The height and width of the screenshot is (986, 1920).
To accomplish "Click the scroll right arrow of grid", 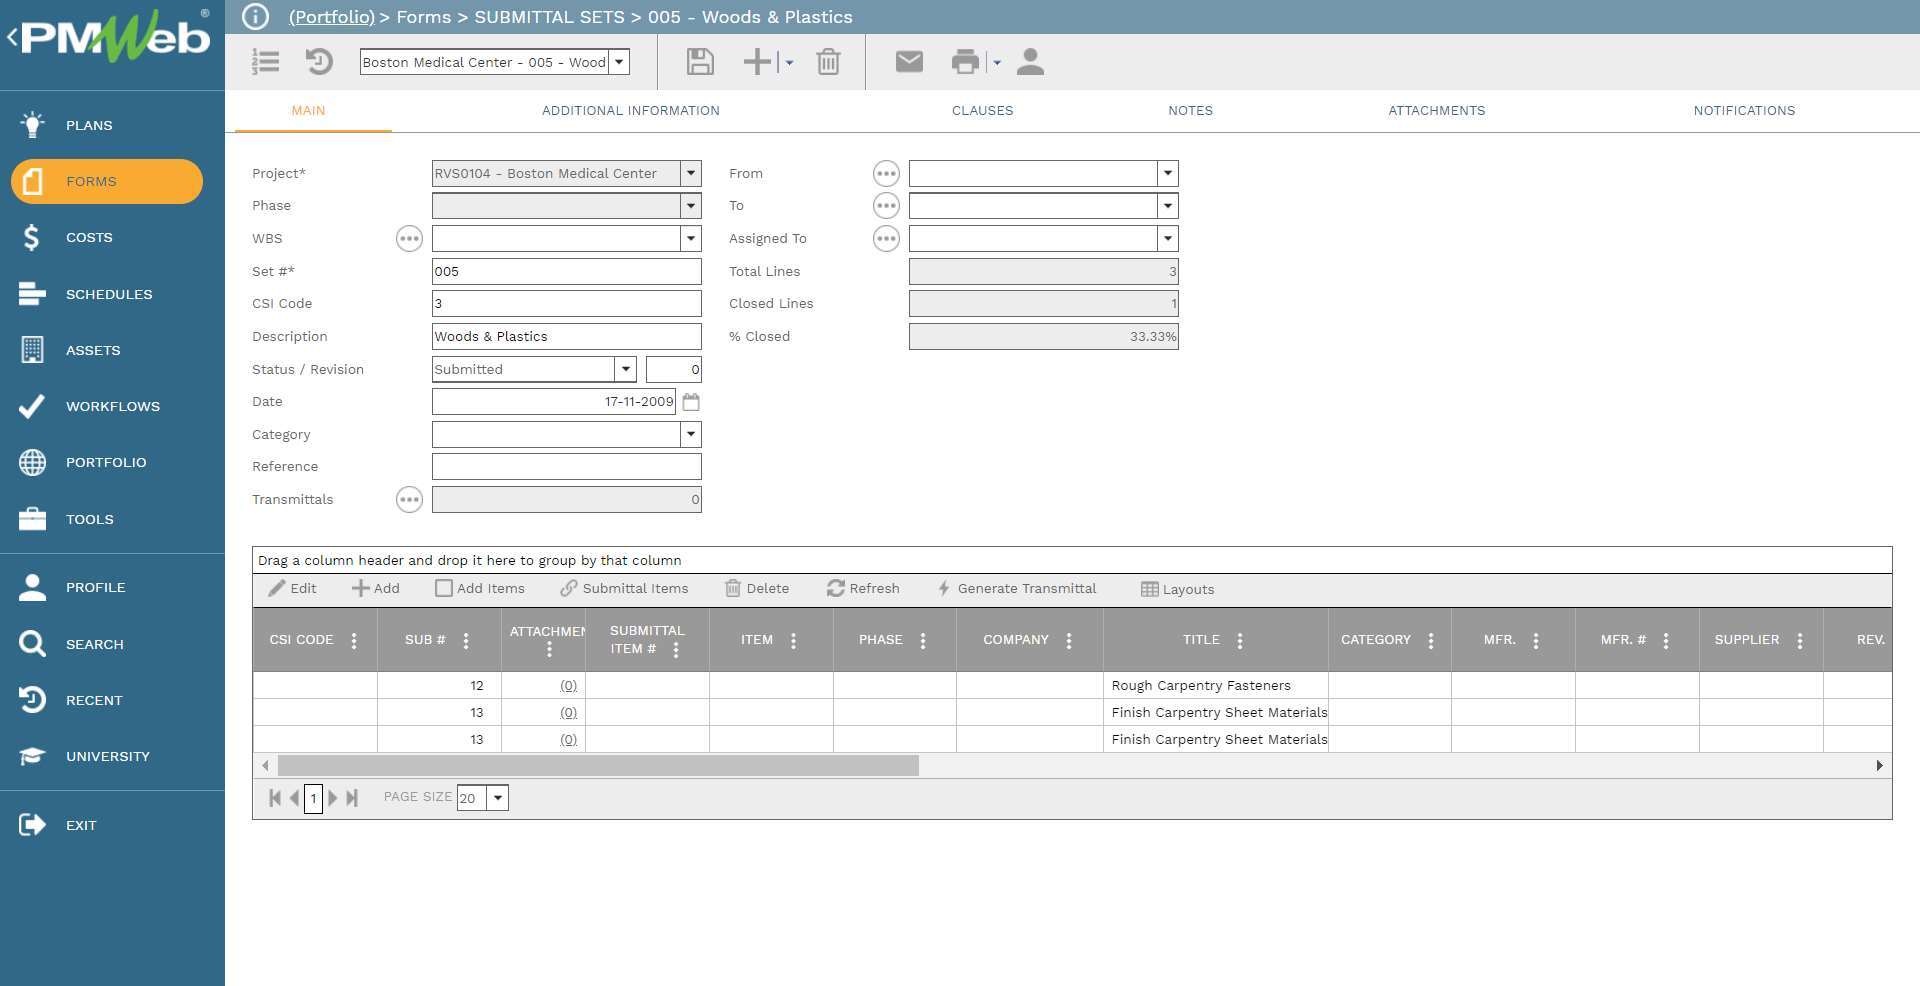I will click(1879, 766).
